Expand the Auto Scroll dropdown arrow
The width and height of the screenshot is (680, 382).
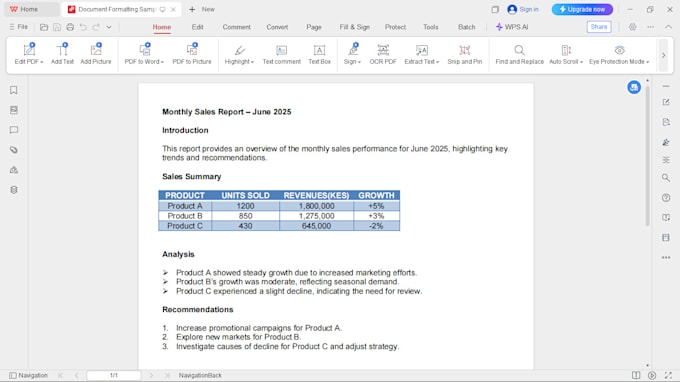(581, 62)
